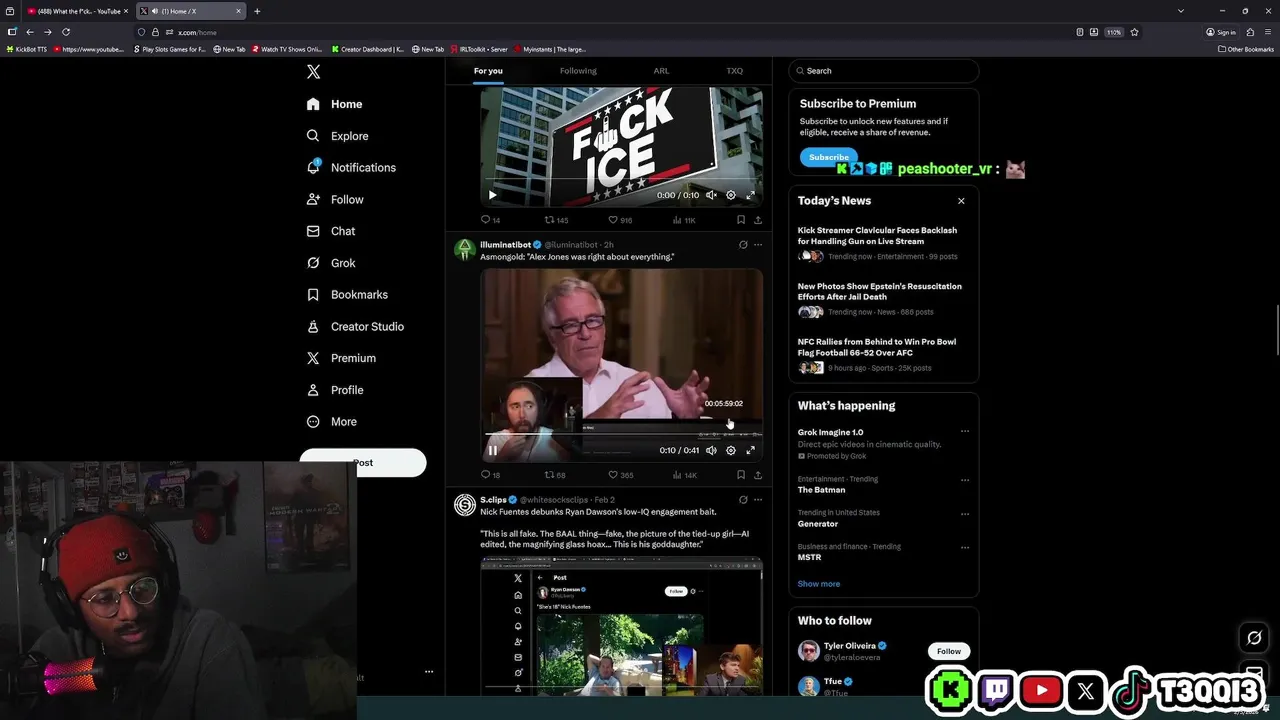The height and width of the screenshot is (720, 1280).
Task: Play the F*CK ICE video
Action: (492, 195)
